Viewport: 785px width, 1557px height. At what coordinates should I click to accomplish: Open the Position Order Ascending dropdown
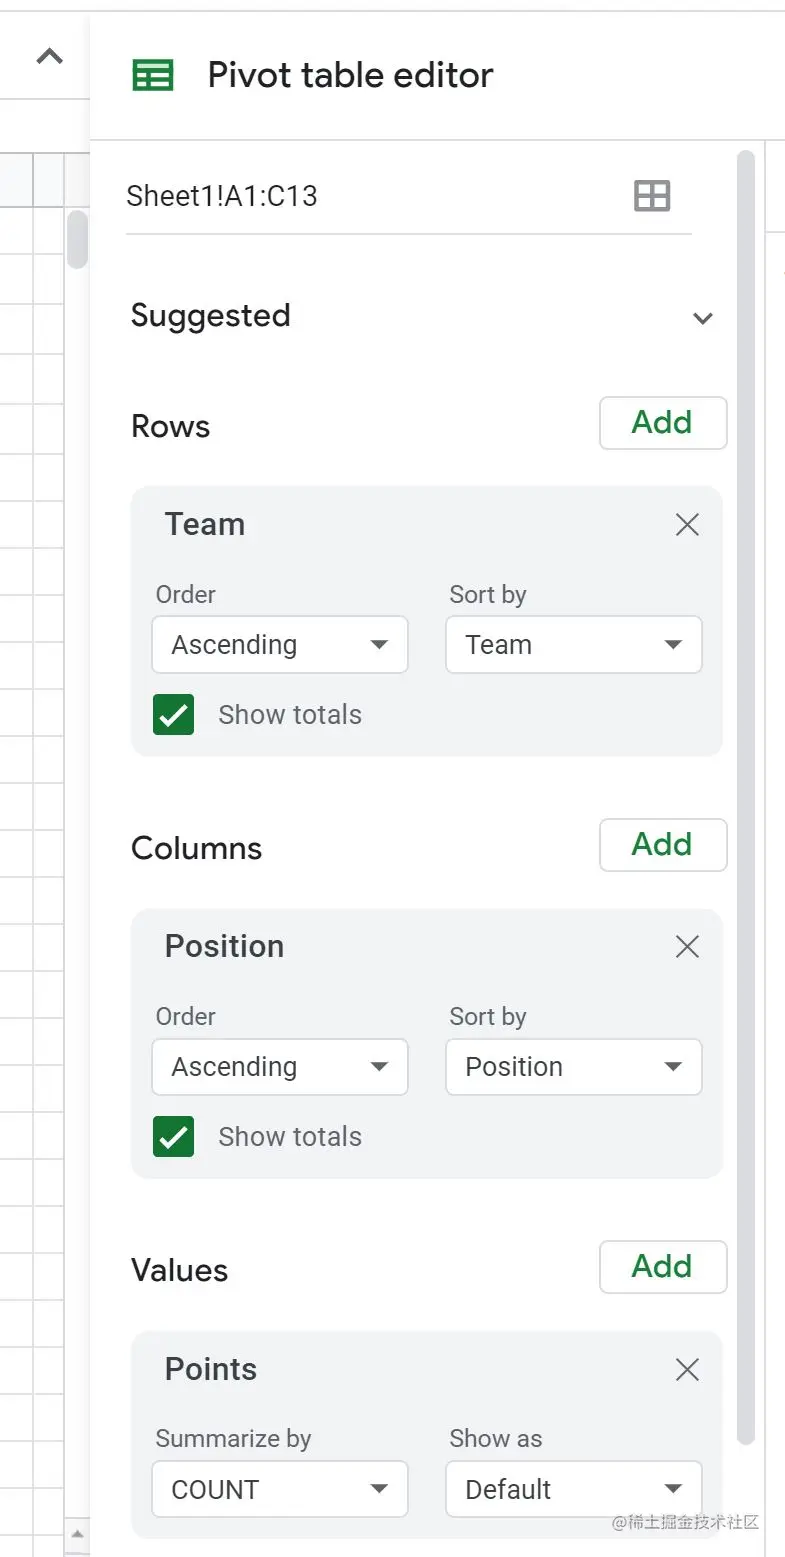click(280, 1067)
